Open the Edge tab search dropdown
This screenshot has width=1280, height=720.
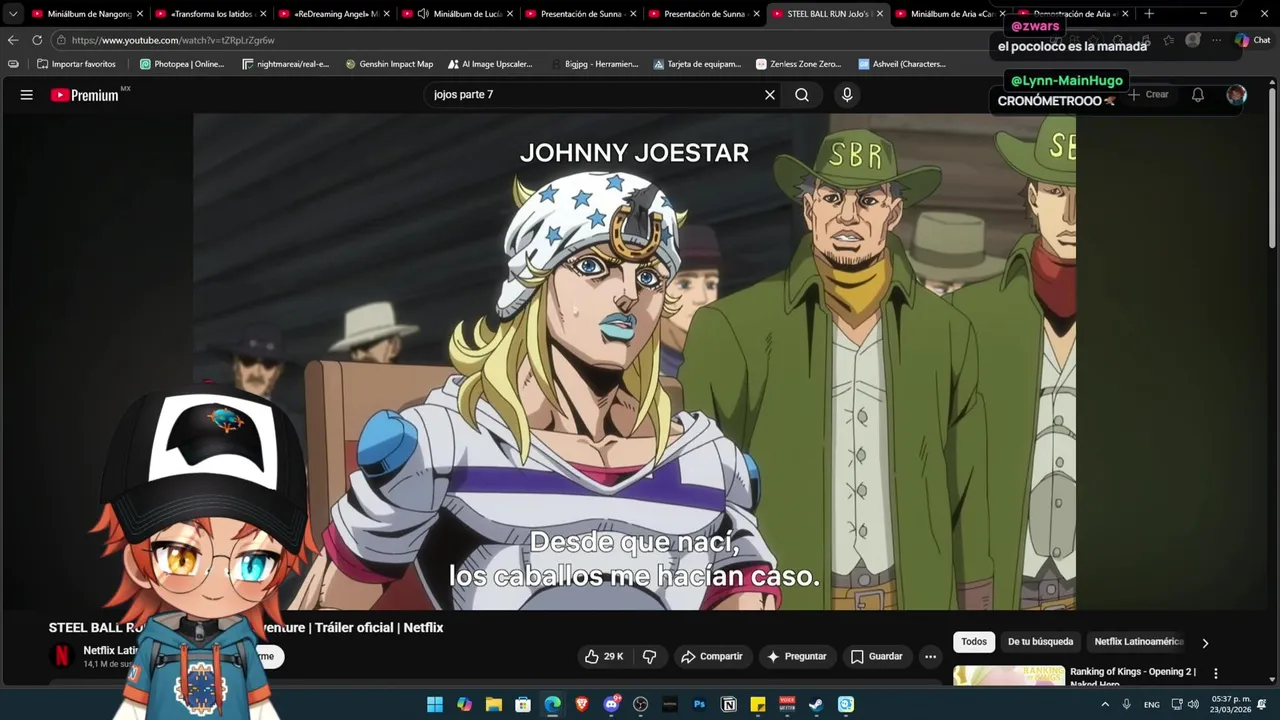tap(13, 14)
